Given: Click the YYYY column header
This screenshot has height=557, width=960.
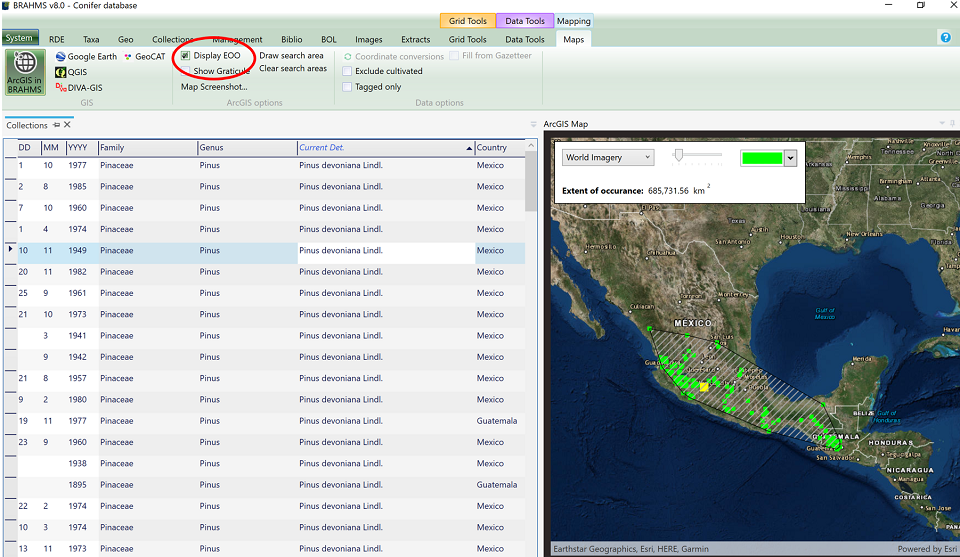Looking at the screenshot, I should pos(82,148).
